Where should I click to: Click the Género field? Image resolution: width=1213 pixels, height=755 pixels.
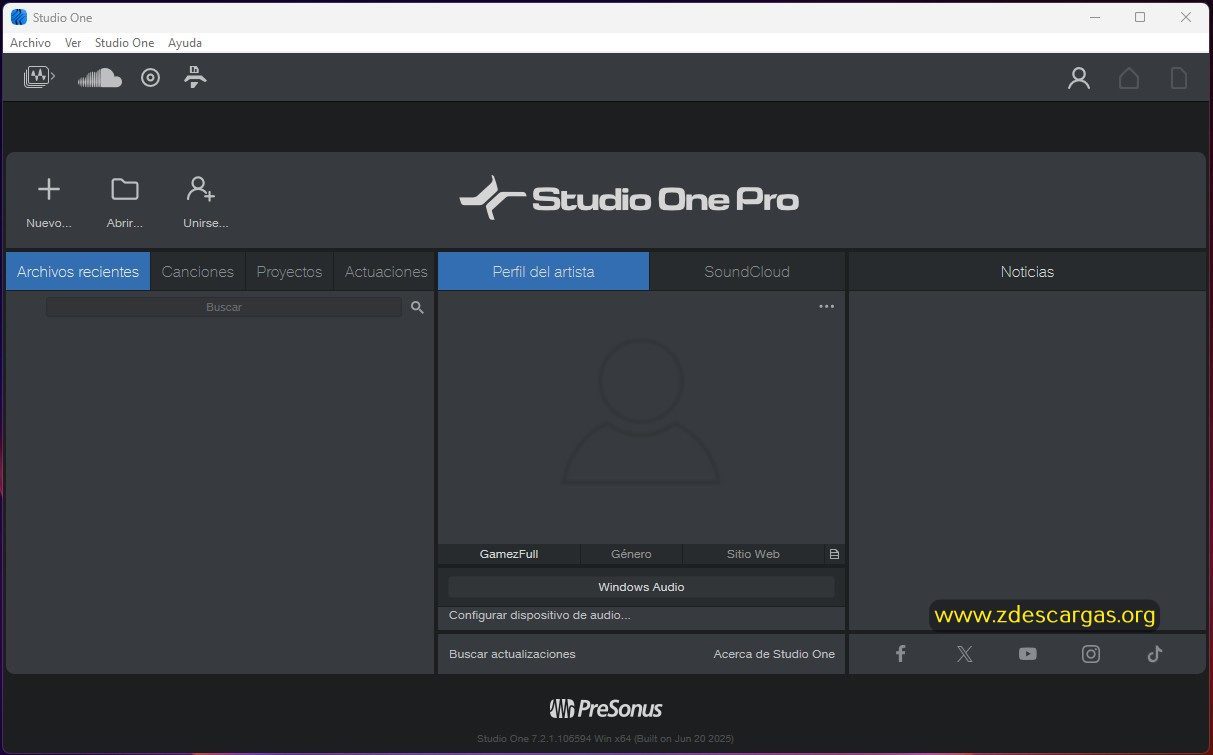[x=631, y=554]
